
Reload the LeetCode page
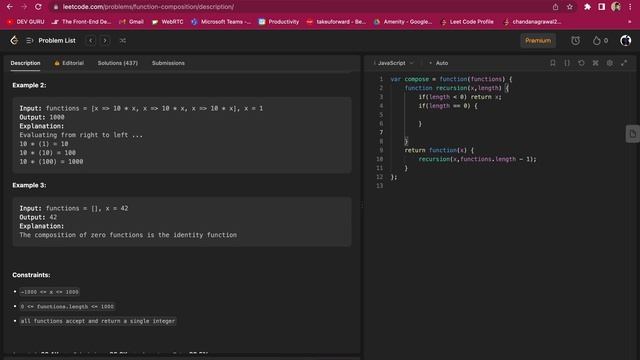point(38,7)
